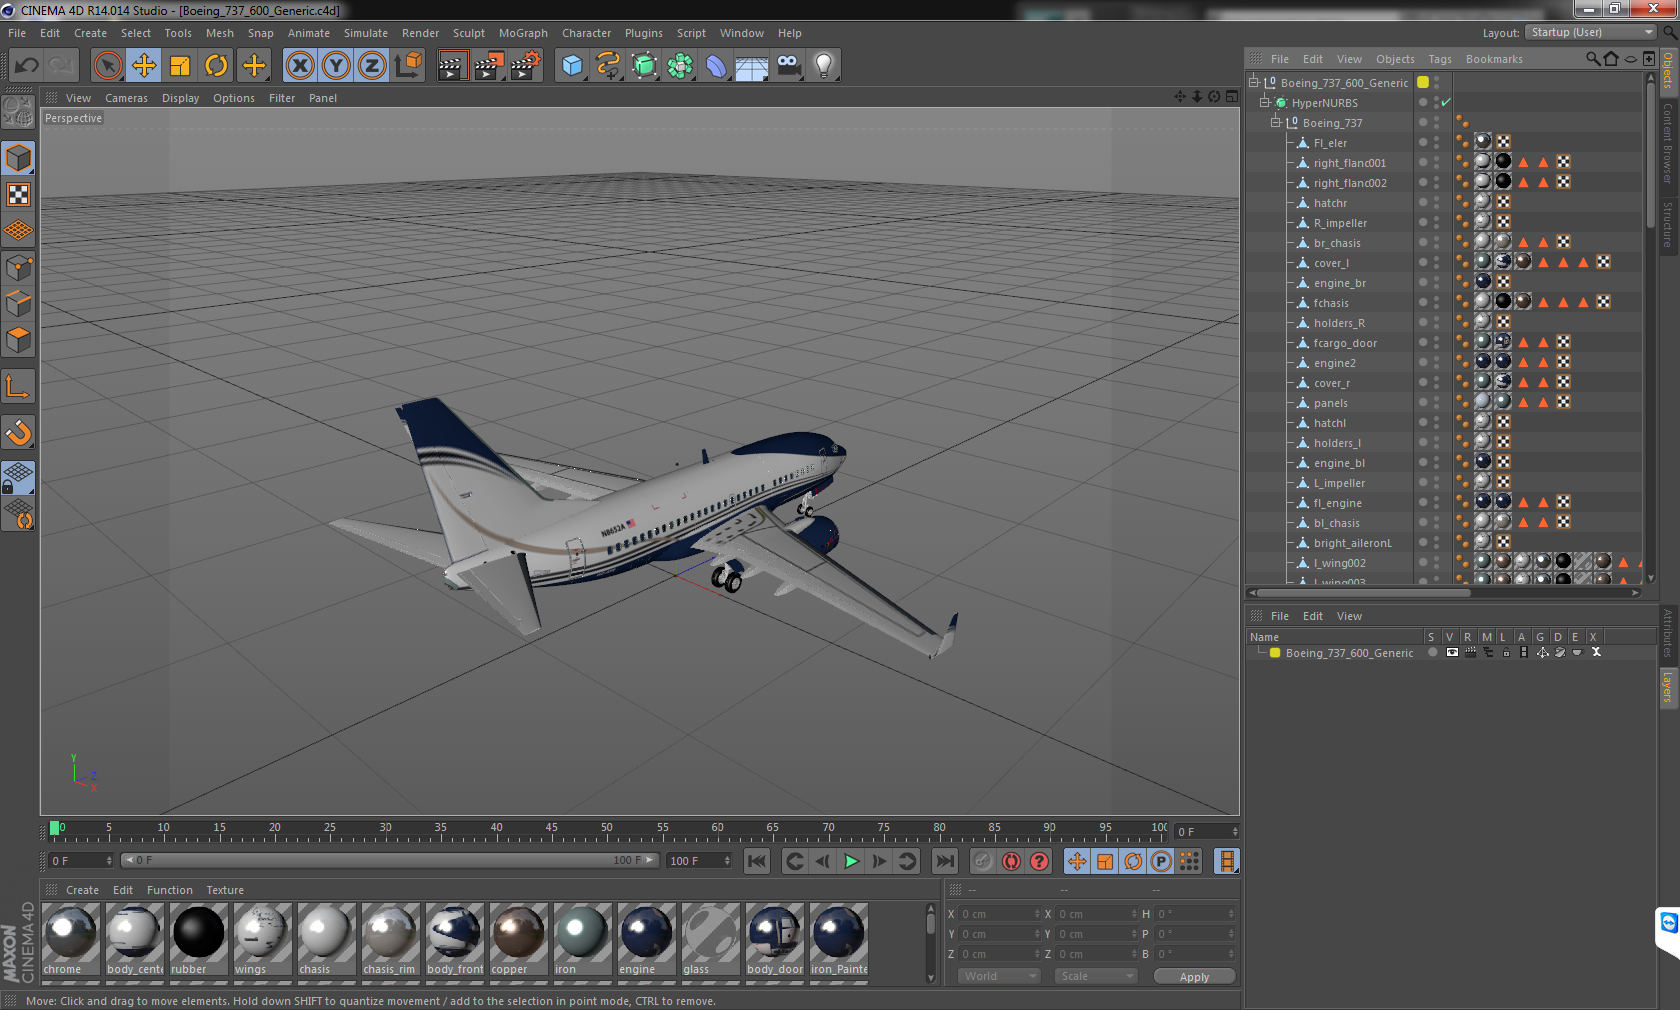Open the Content Browser side tab

coord(1668,143)
